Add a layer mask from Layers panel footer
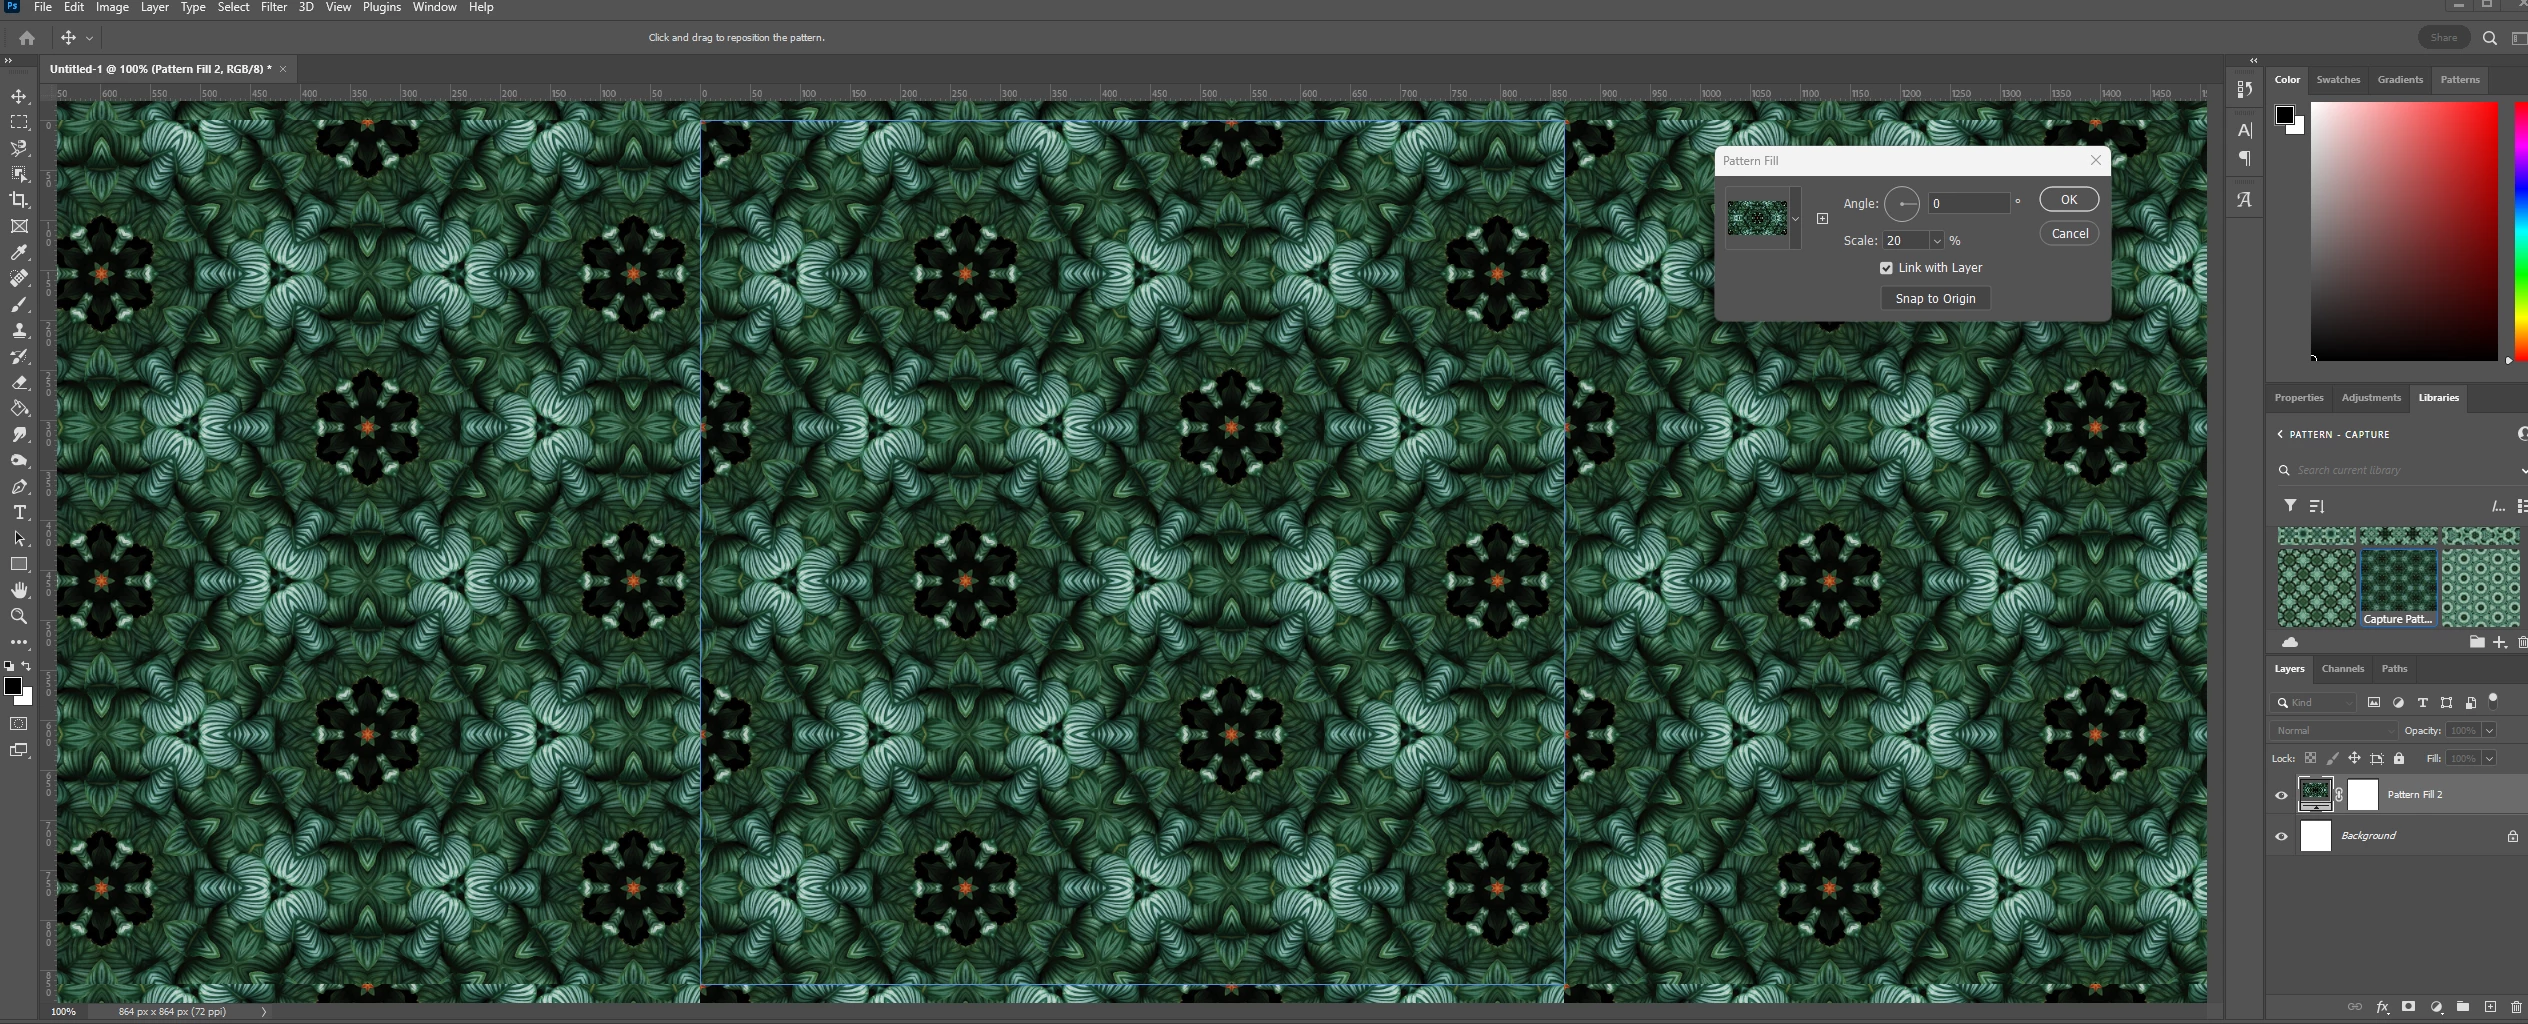Viewport: 2528px width, 1024px height. point(2409,1007)
